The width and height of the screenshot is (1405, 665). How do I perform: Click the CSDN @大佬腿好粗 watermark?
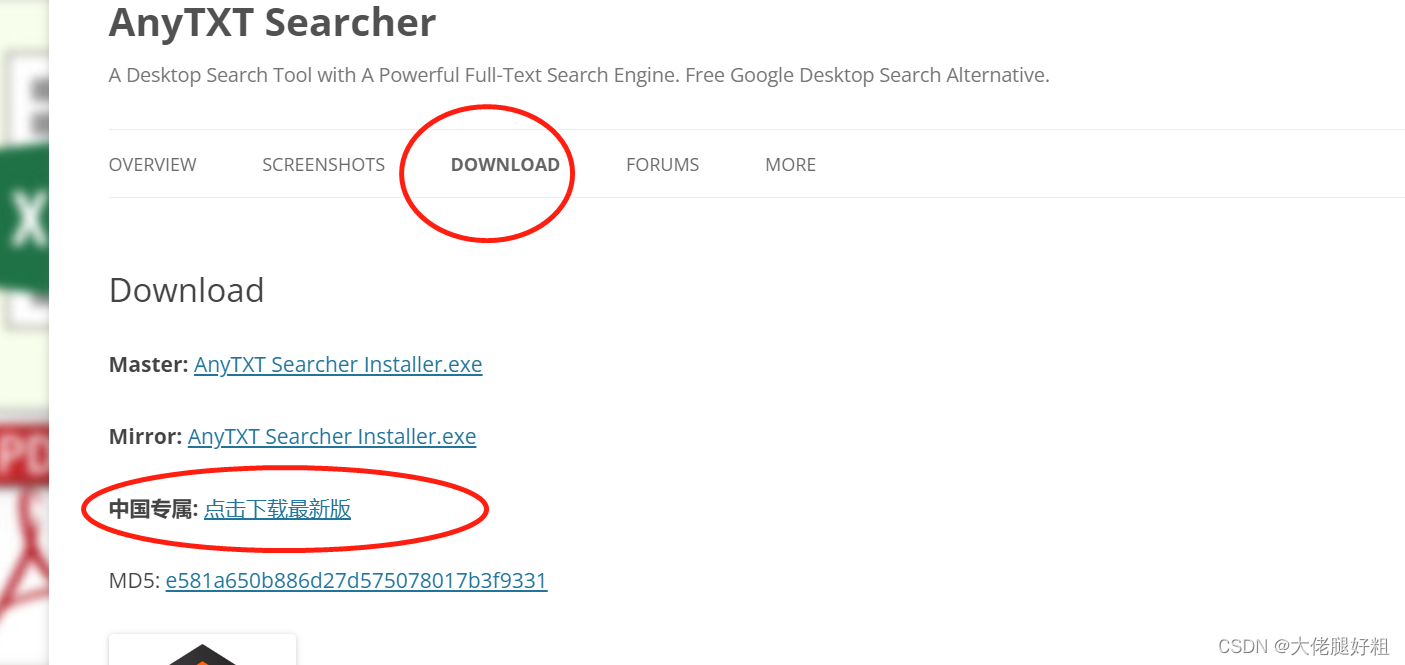(x=1304, y=646)
